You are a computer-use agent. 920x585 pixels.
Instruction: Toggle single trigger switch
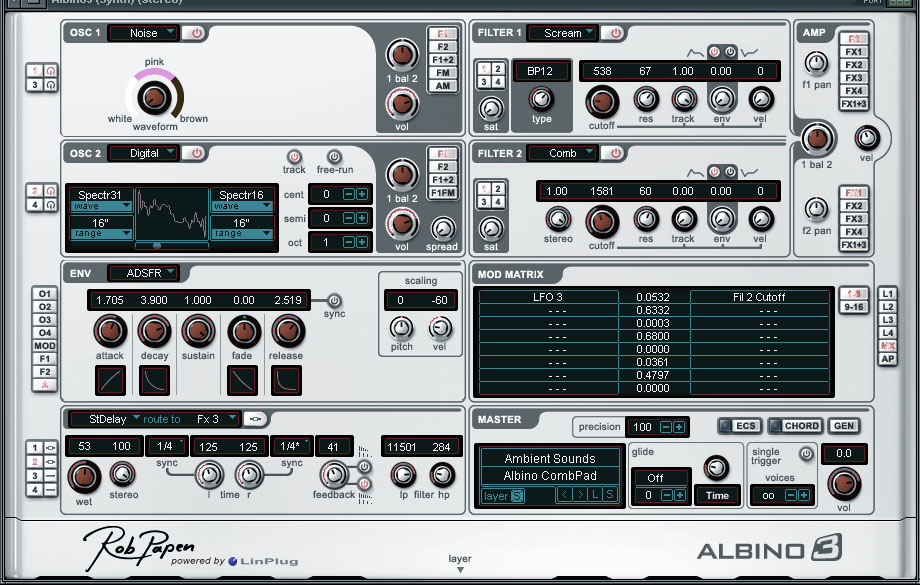pyautogui.click(x=806, y=454)
